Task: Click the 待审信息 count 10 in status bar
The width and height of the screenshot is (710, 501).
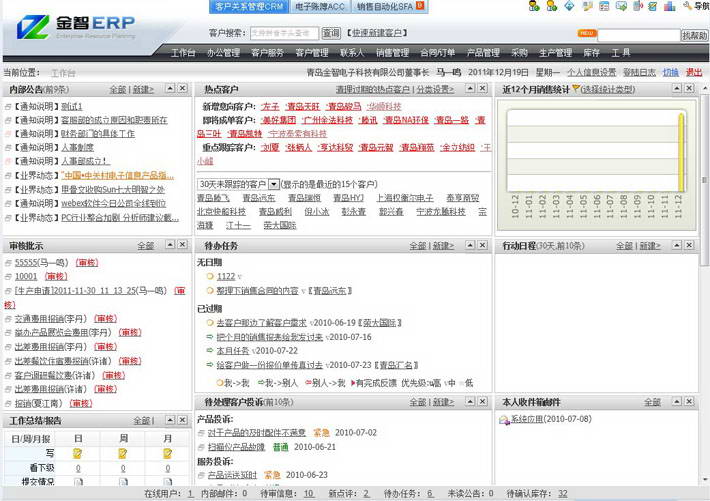Action: (308, 494)
